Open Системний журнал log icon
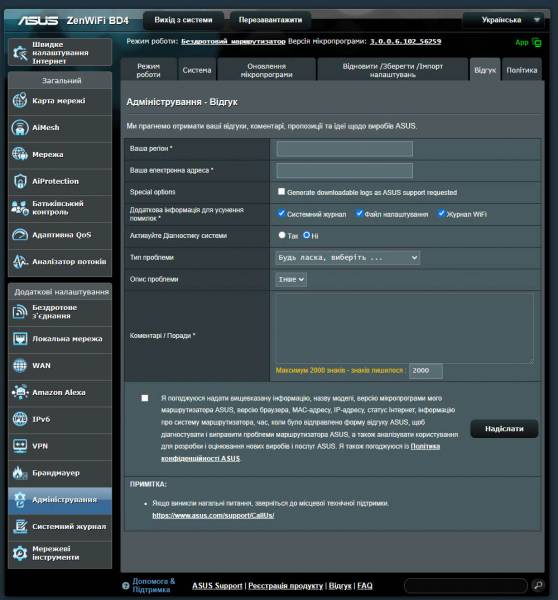This screenshot has height=600, width=558. pyautogui.click(x=20, y=527)
